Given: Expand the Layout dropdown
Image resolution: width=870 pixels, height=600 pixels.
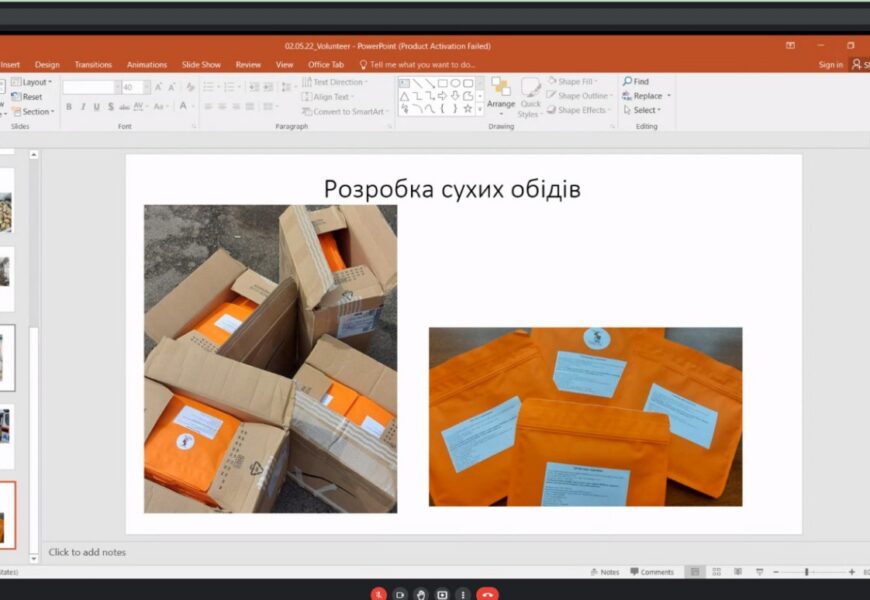Looking at the screenshot, I should 34,82.
